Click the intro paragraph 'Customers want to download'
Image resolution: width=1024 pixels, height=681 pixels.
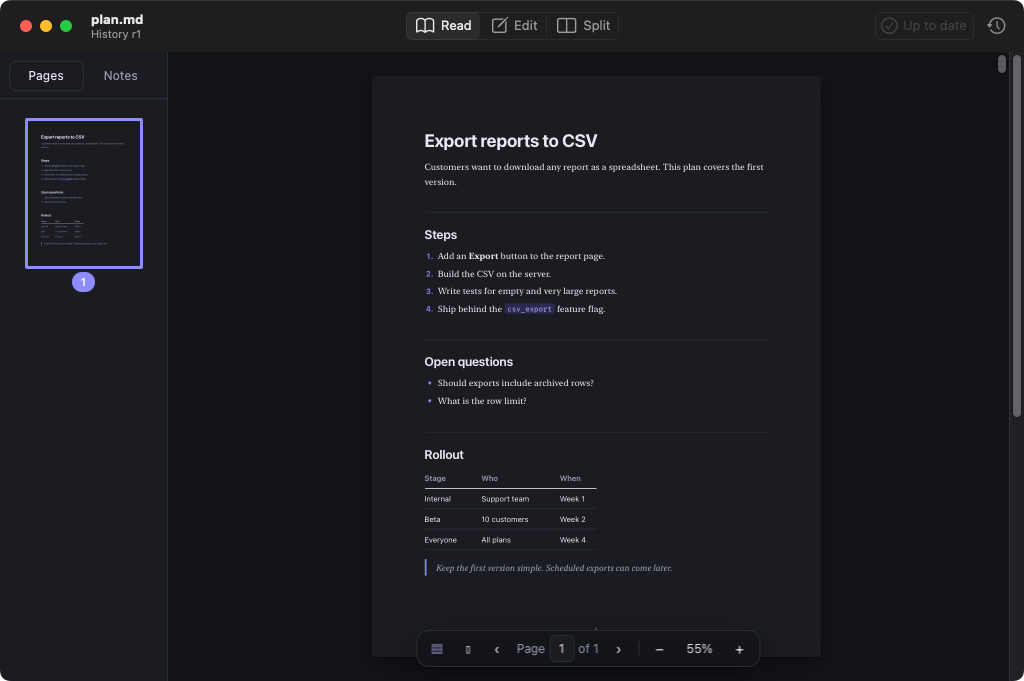tap(594, 174)
